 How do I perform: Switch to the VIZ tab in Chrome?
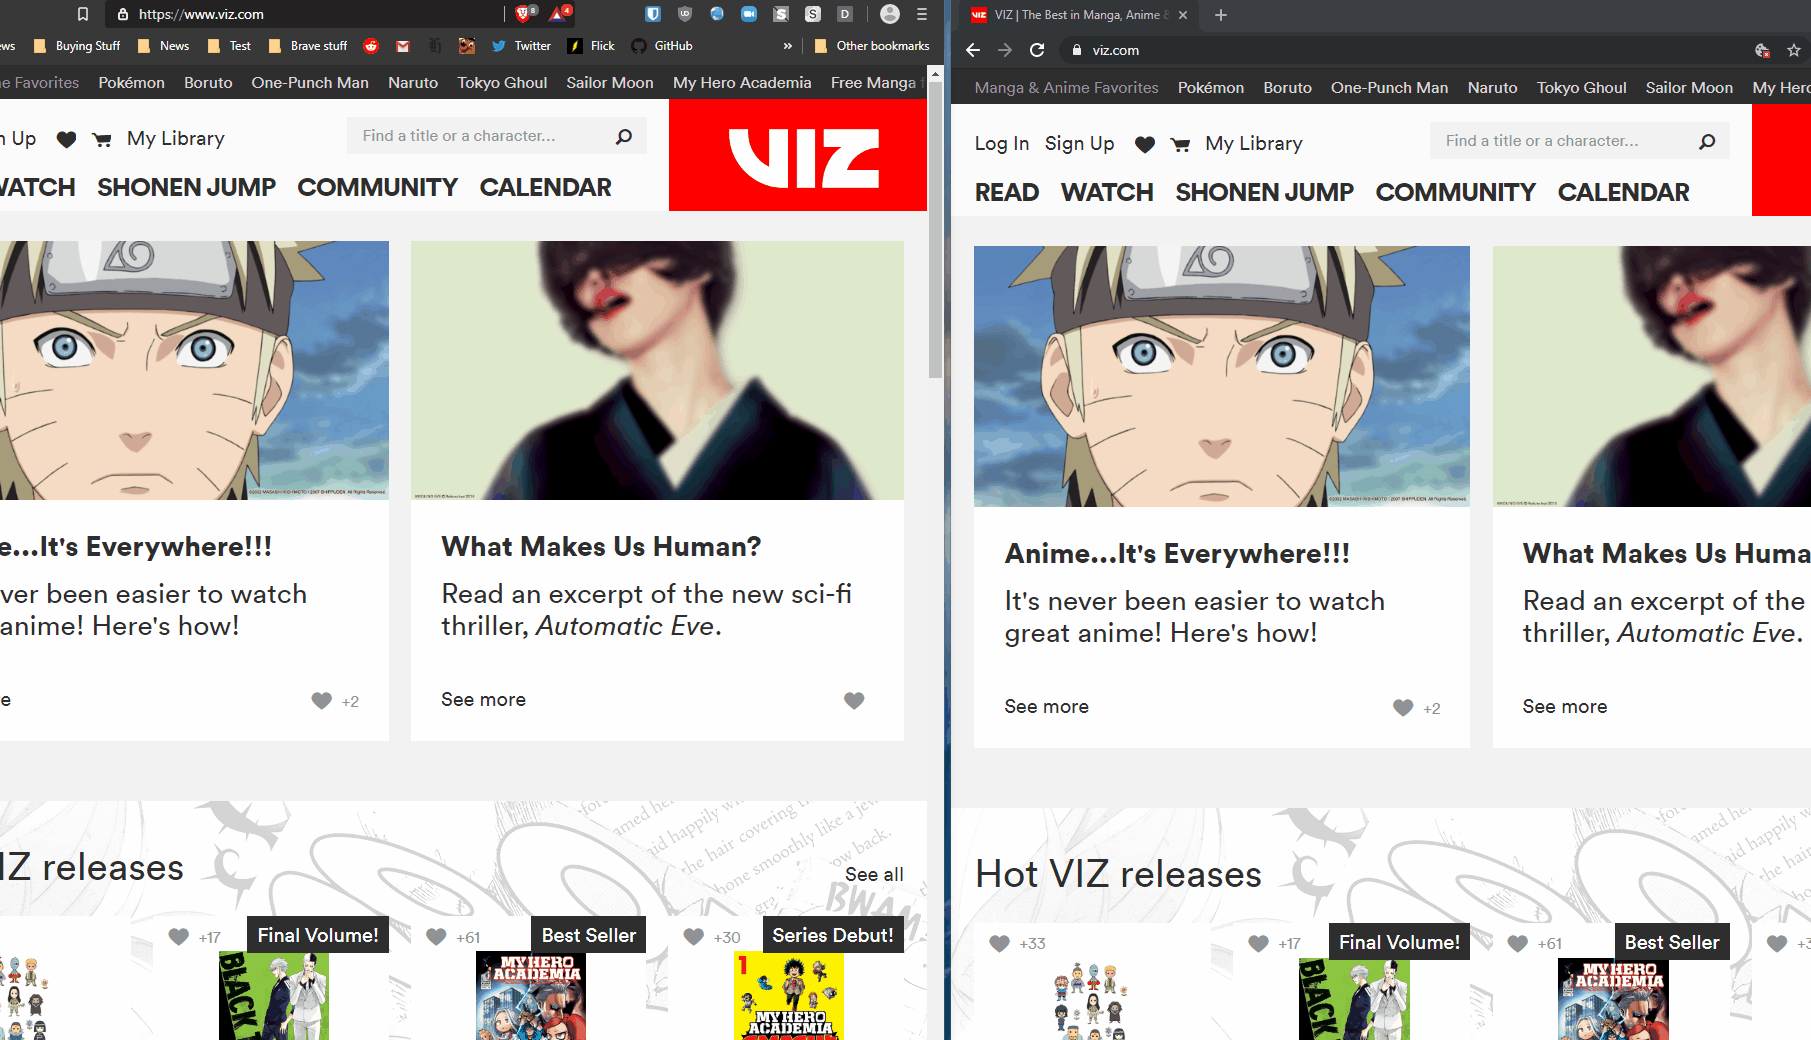pos(1075,15)
